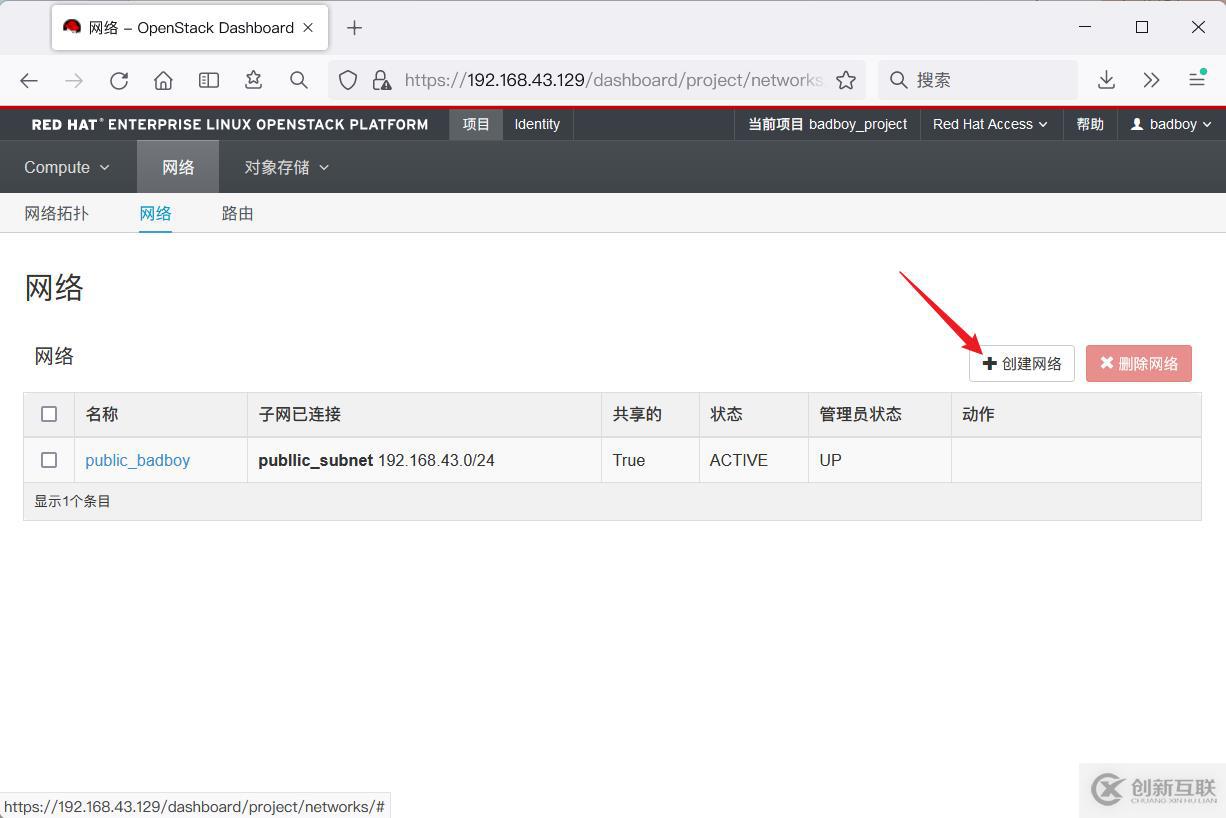Click the ACTIVE status cell
The image size is (1226, 818).
[753, 460]
